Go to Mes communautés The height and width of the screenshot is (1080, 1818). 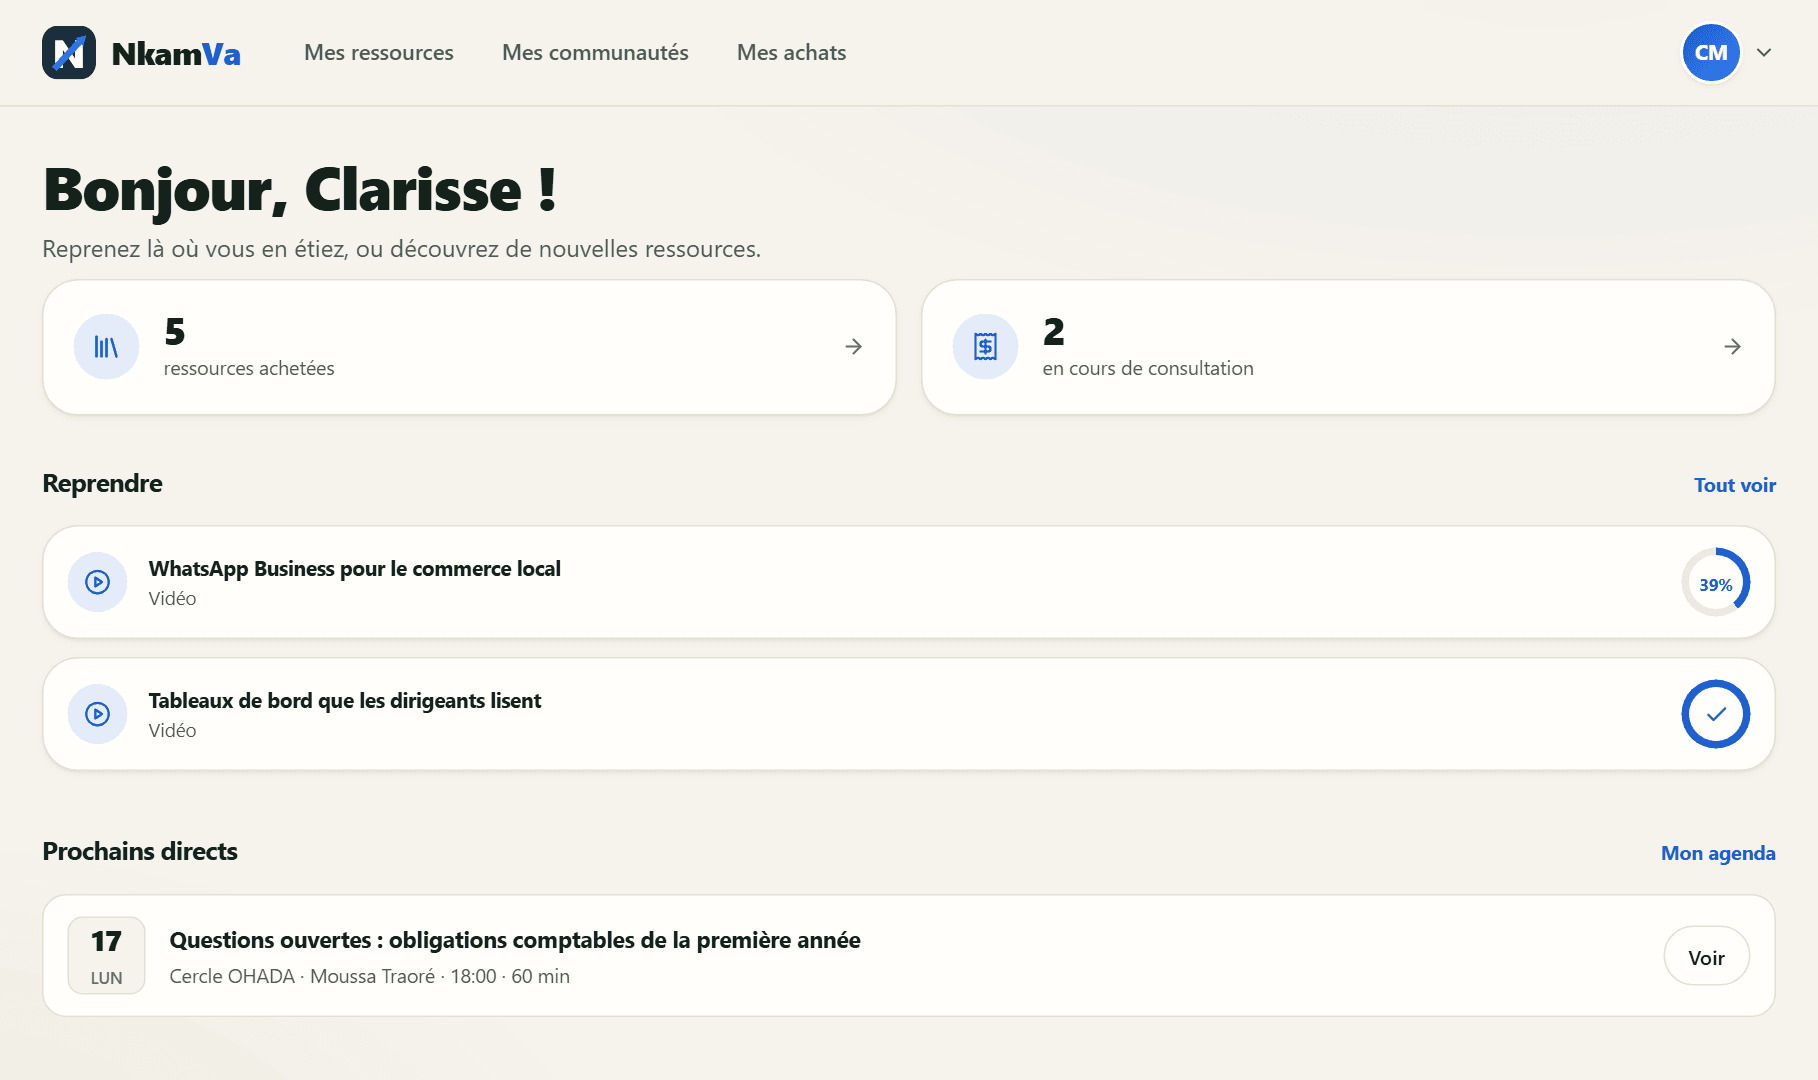595,53
